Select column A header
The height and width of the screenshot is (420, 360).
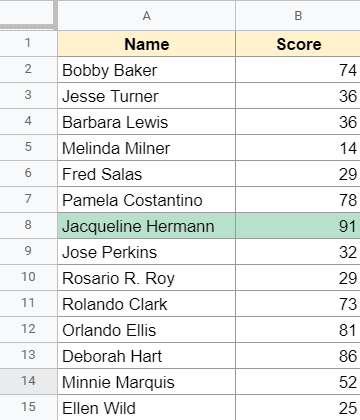146,15
